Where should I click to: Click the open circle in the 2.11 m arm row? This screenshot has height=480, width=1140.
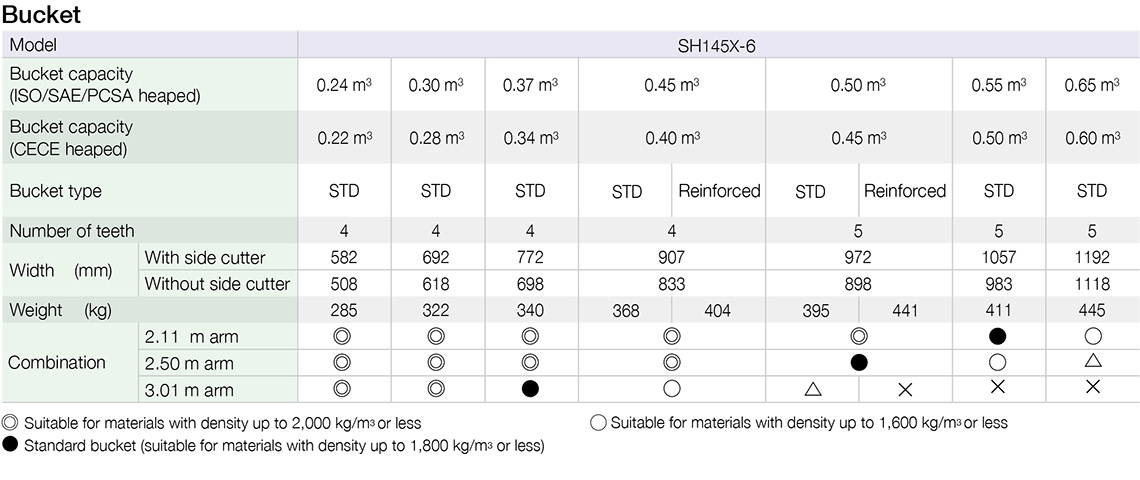(x=1092, y=337)
